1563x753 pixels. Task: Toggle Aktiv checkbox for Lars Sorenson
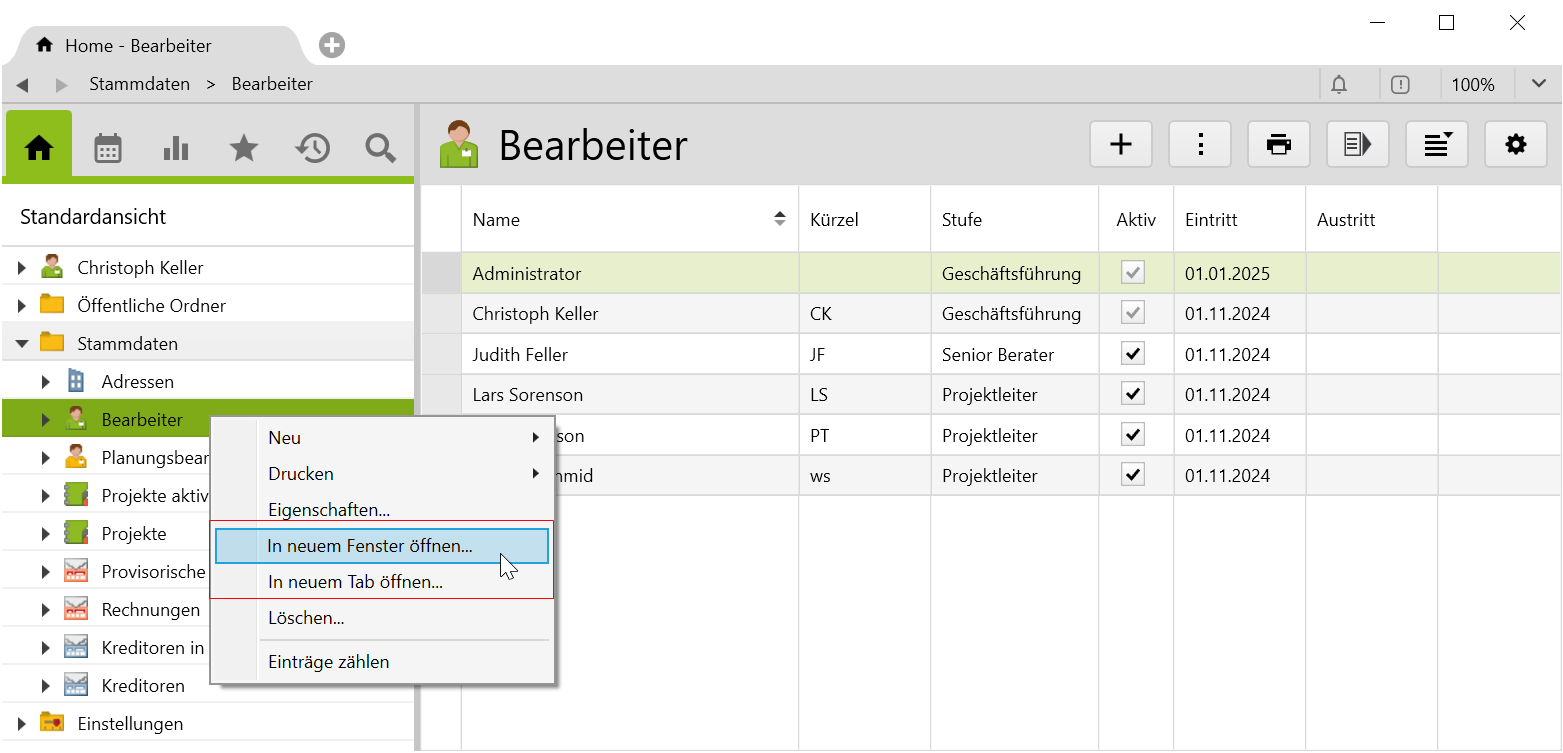pyautogui.click(x=1133, y=394)
